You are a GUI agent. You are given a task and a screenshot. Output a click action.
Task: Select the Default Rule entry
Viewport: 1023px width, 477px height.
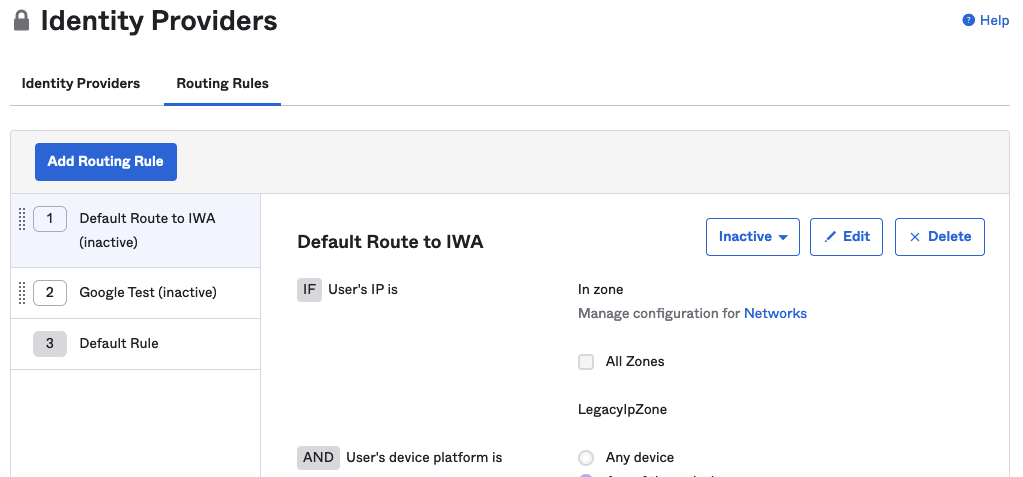(119, 344)
